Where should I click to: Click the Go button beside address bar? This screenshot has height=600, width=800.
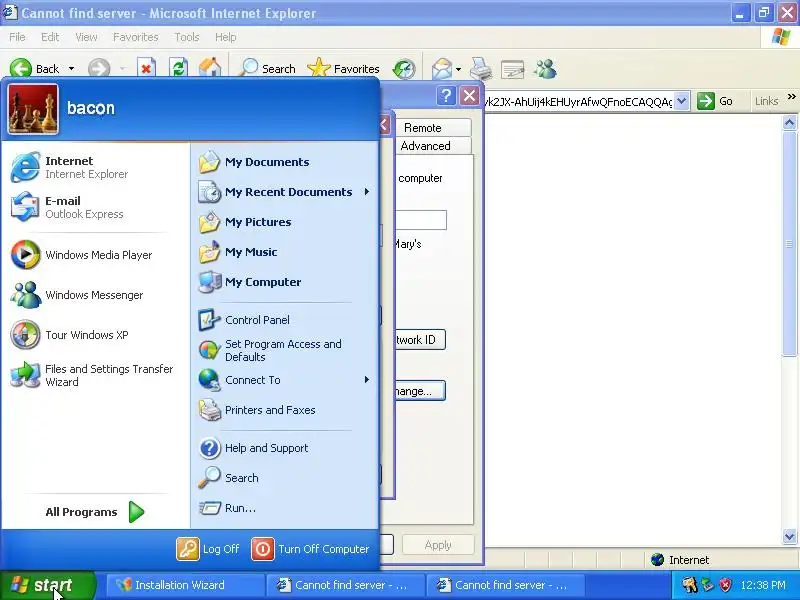coord(715,101)
